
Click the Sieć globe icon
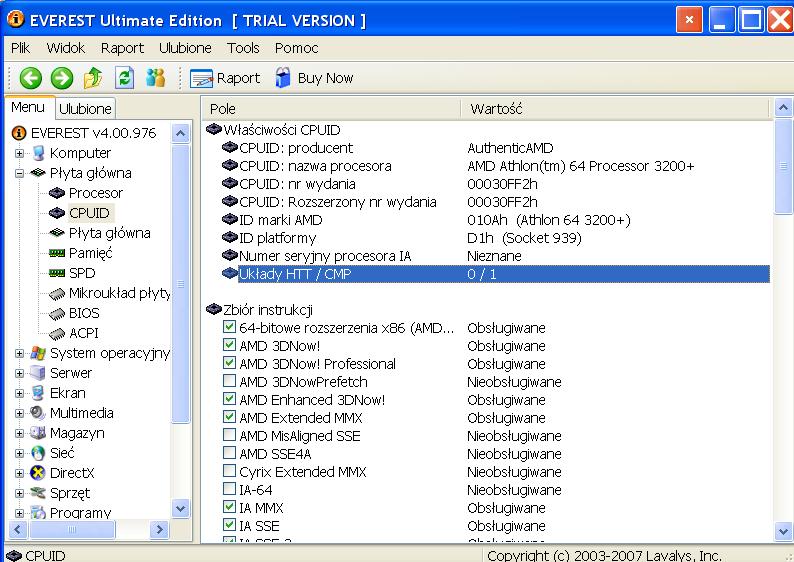point(38,453)
